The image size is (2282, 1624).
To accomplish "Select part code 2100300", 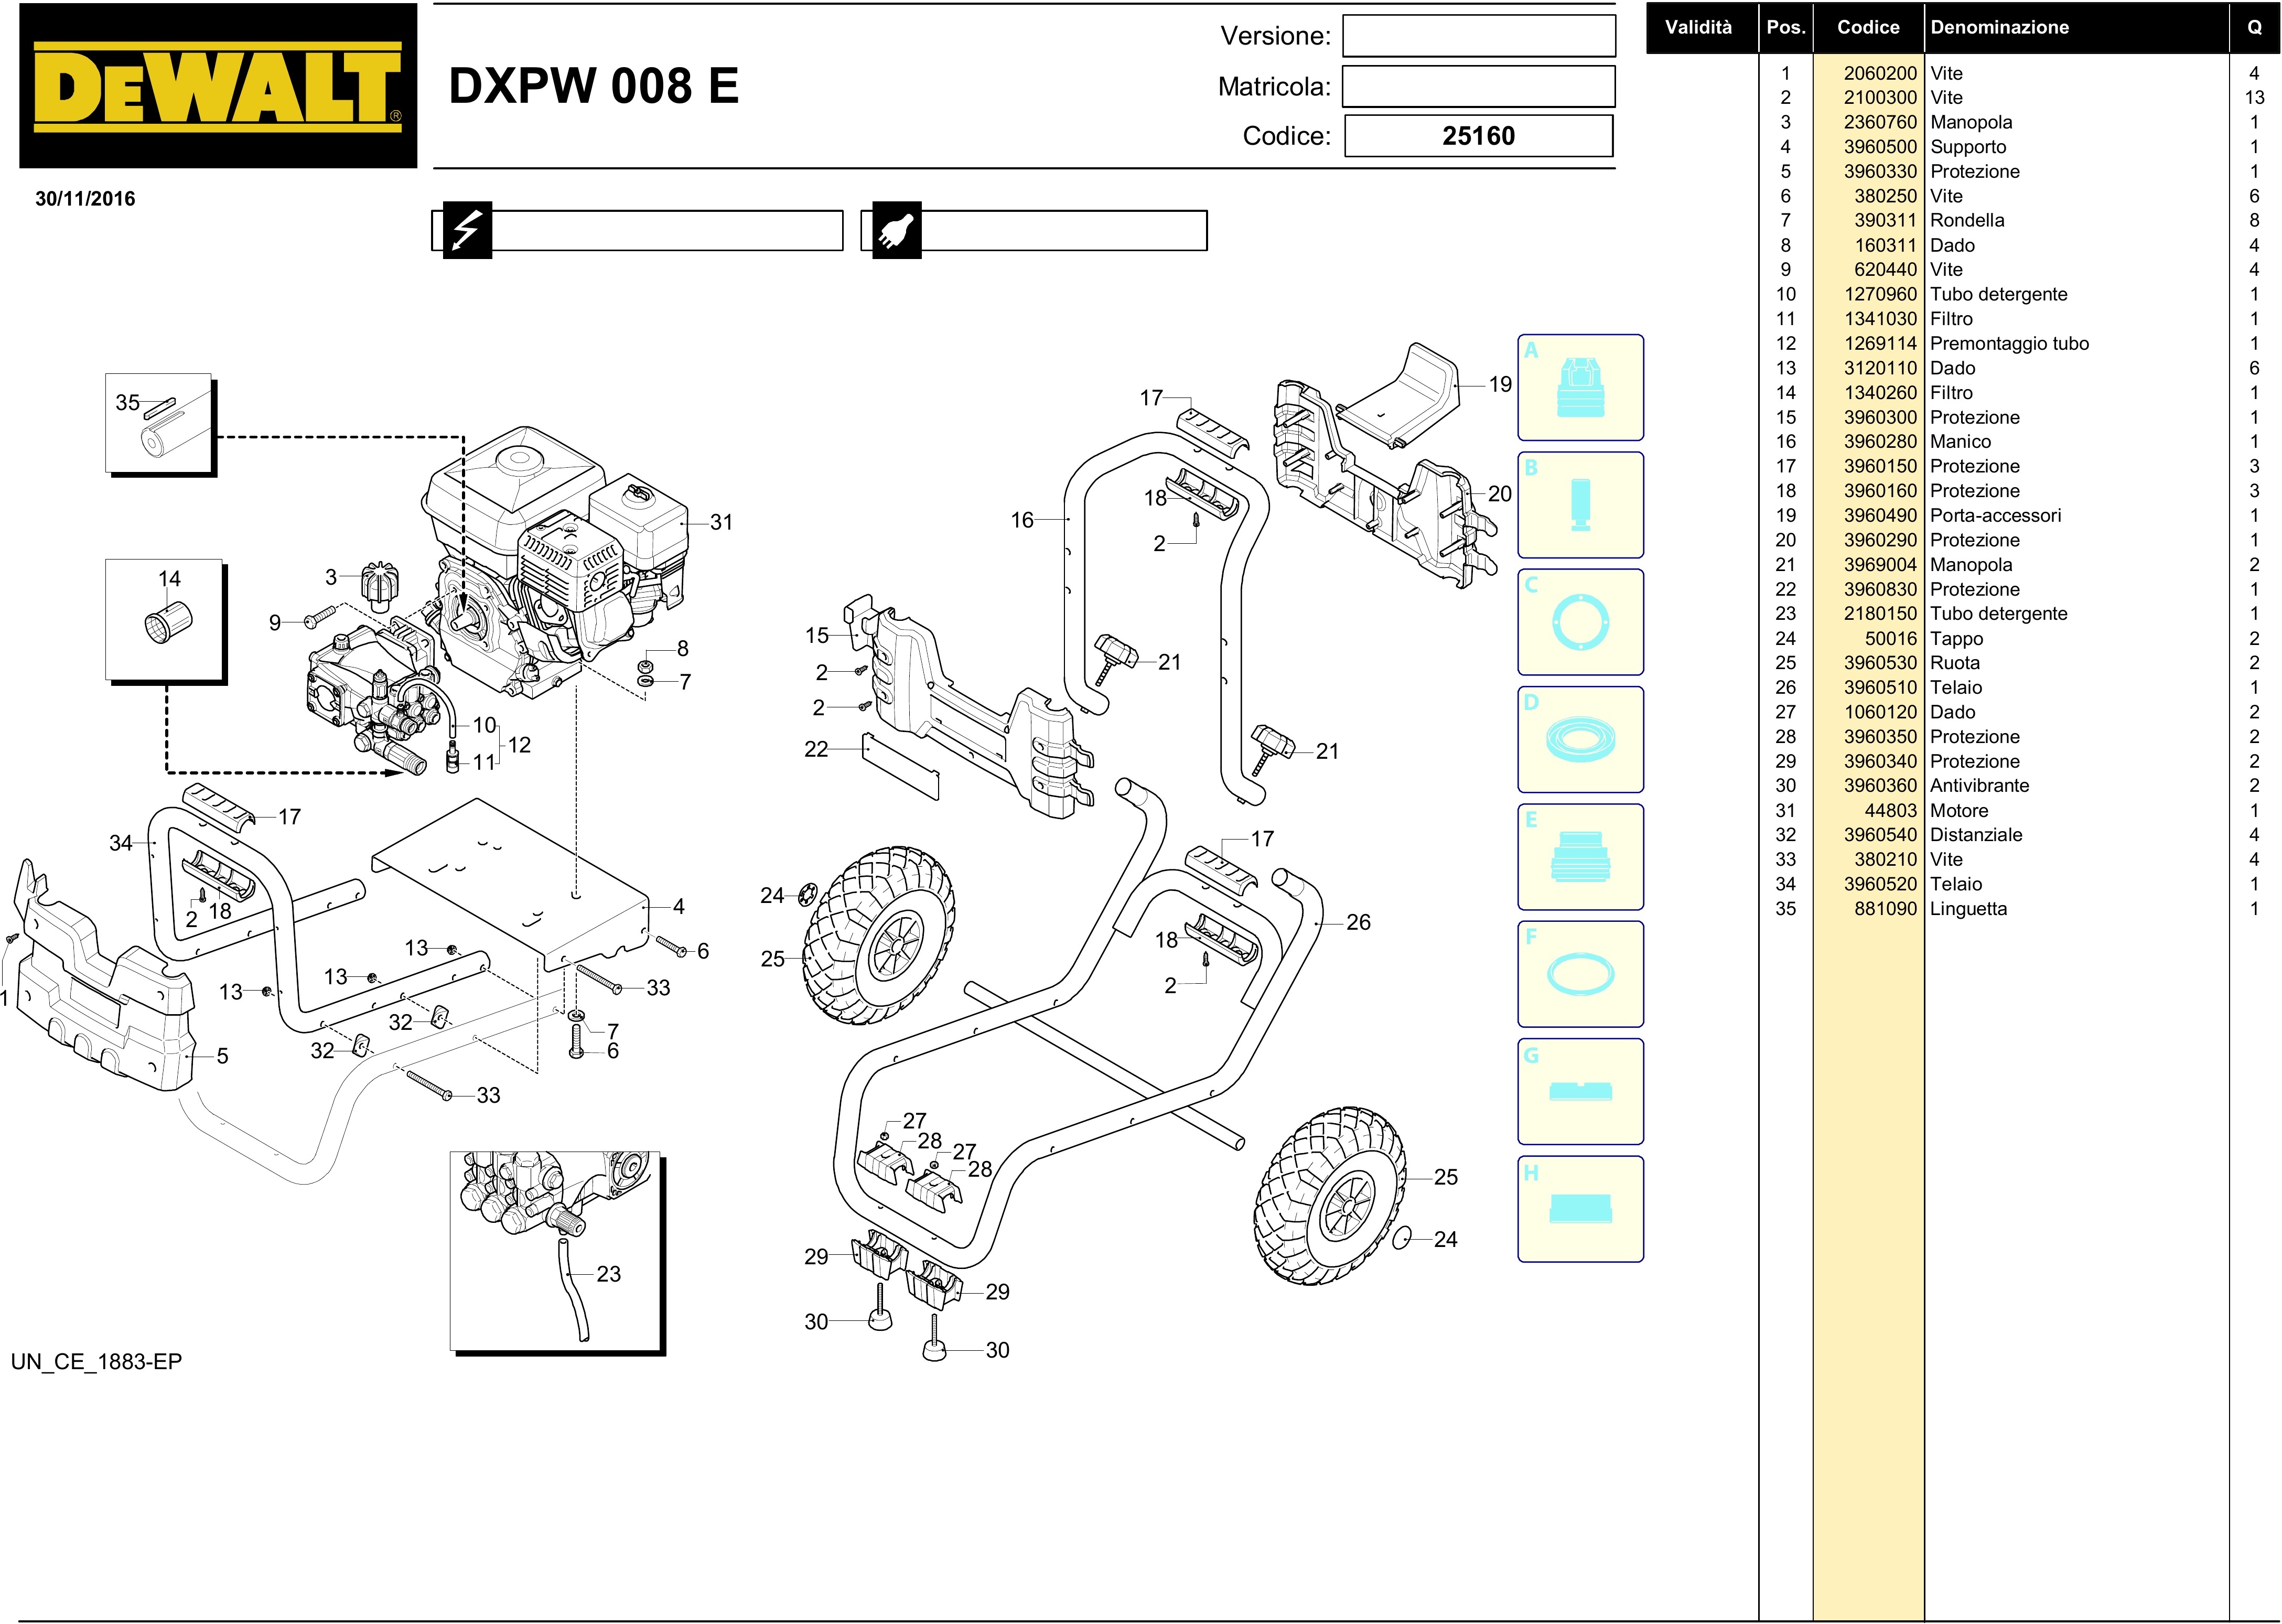I will coord(1880,97).
